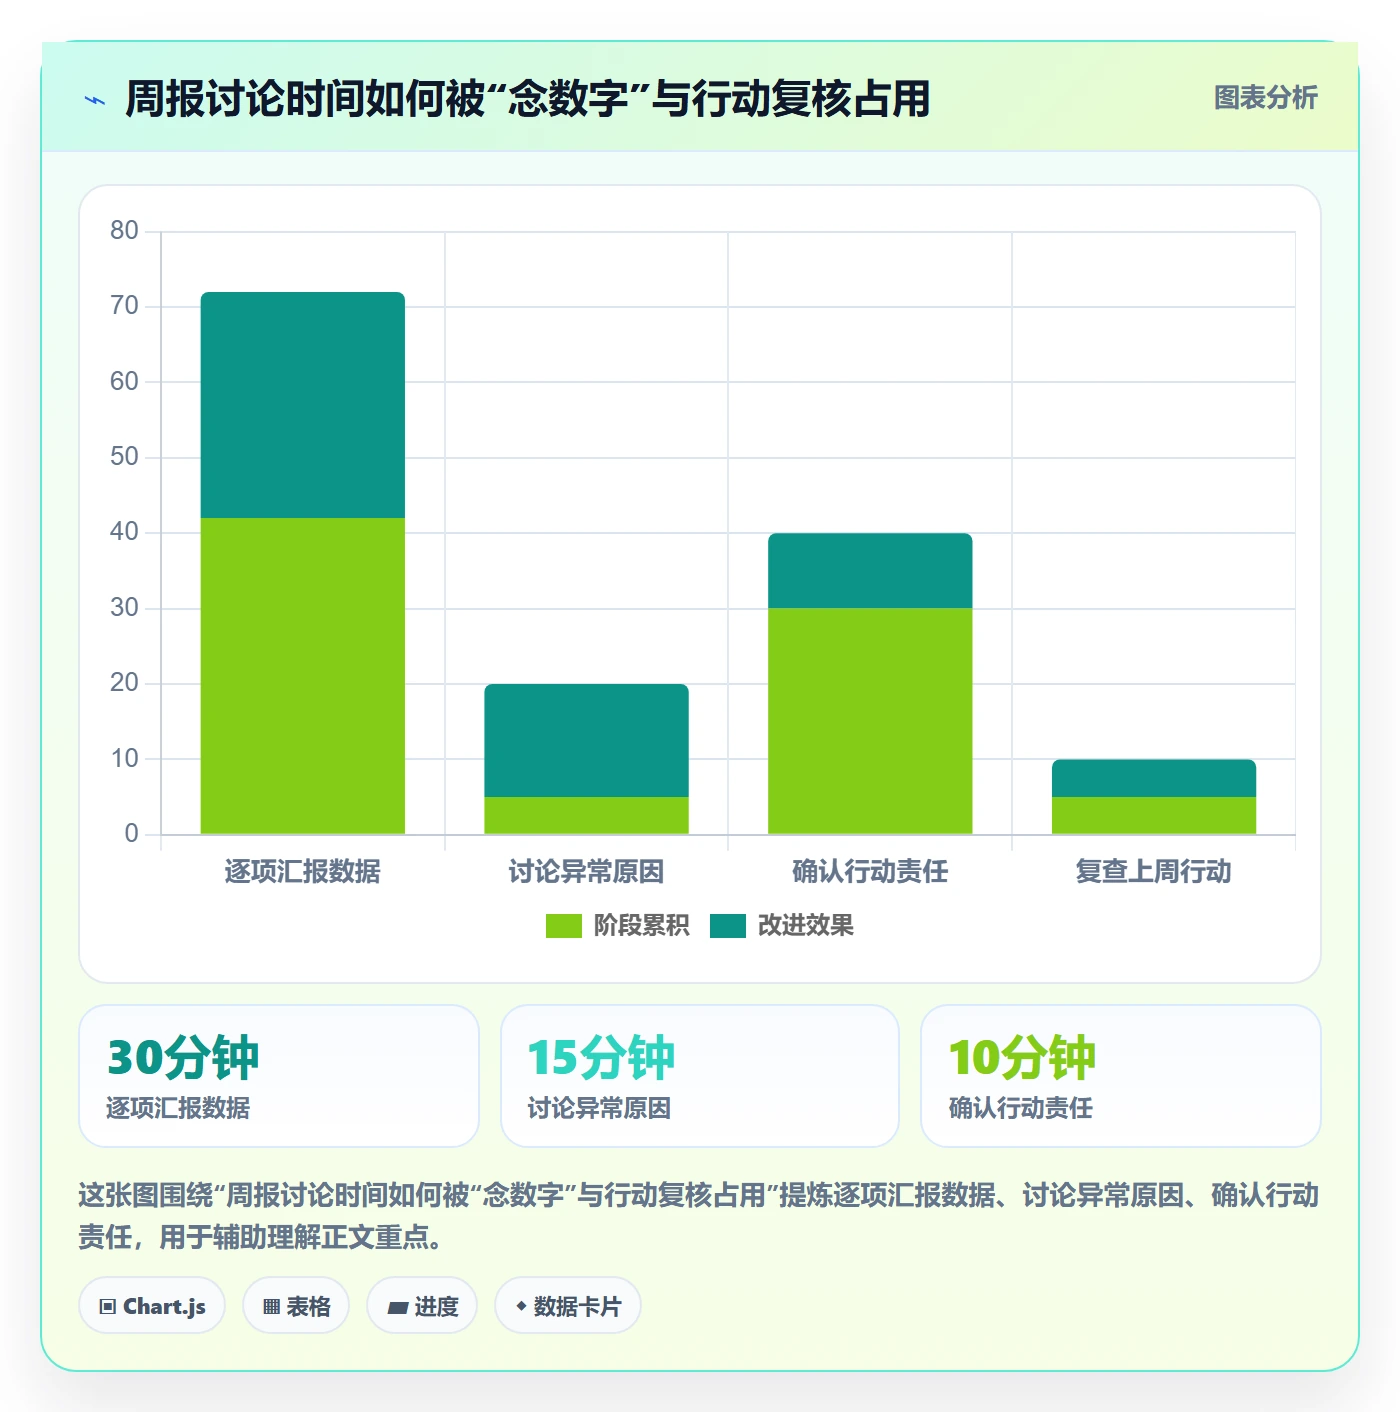Click the x-axis label 确认行动责任
The height and width of the screenshot is (1412, 1400).
click(x=870, y=872)
